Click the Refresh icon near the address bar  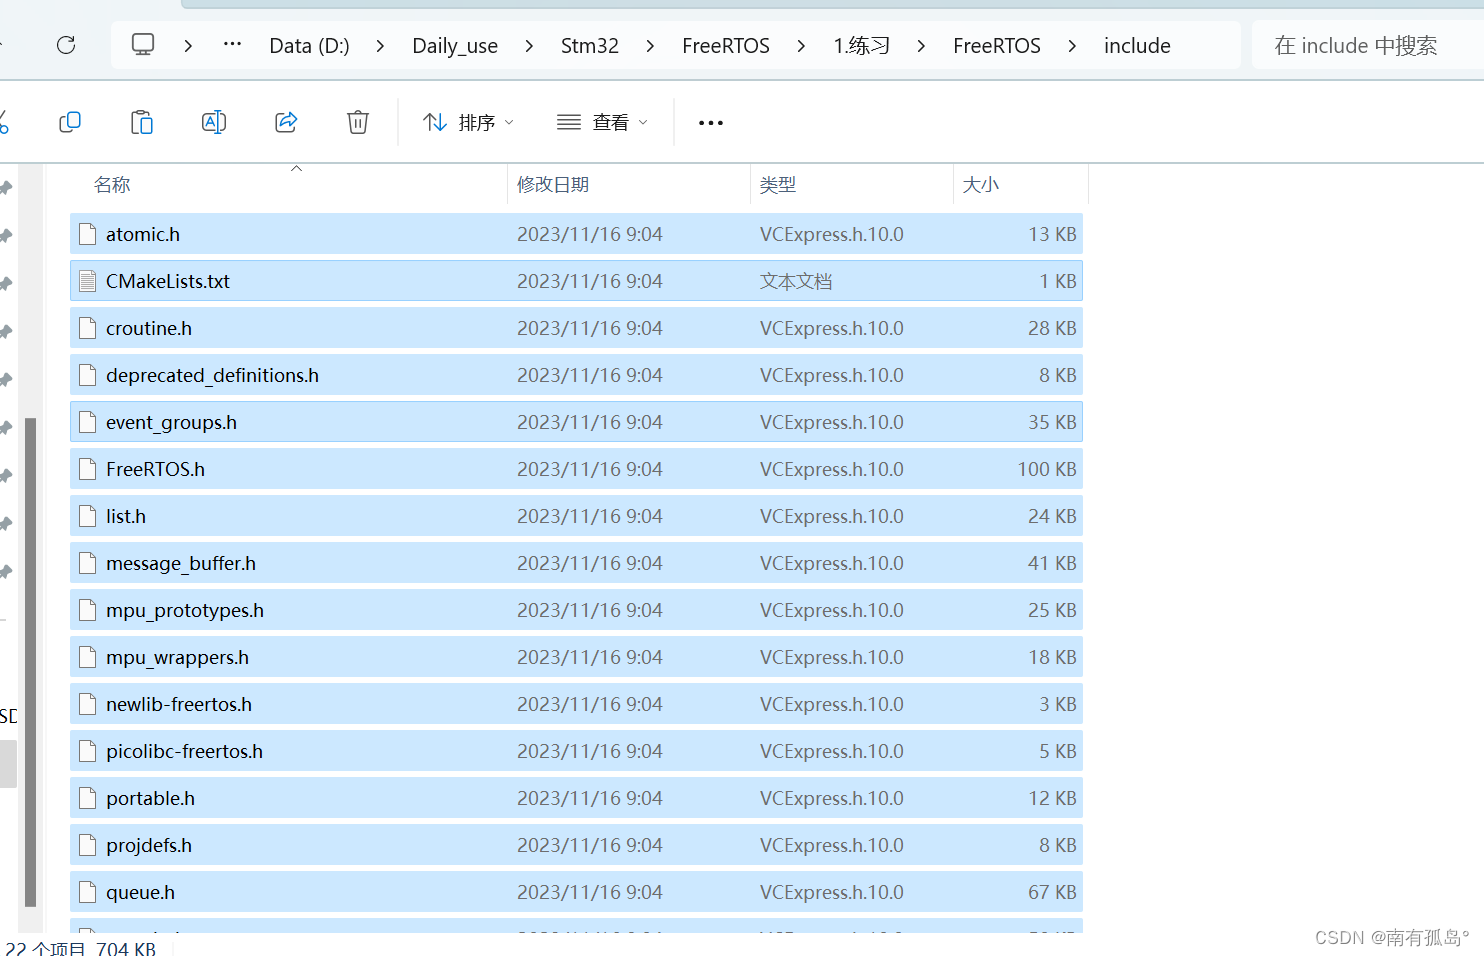pyautogui.click(x=65, y=45)
